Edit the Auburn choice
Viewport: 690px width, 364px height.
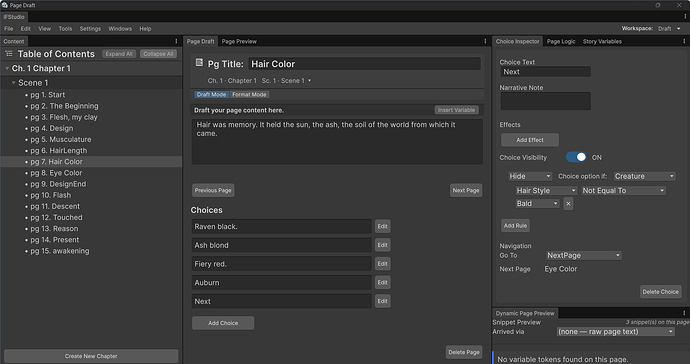[x=382, y=282]
